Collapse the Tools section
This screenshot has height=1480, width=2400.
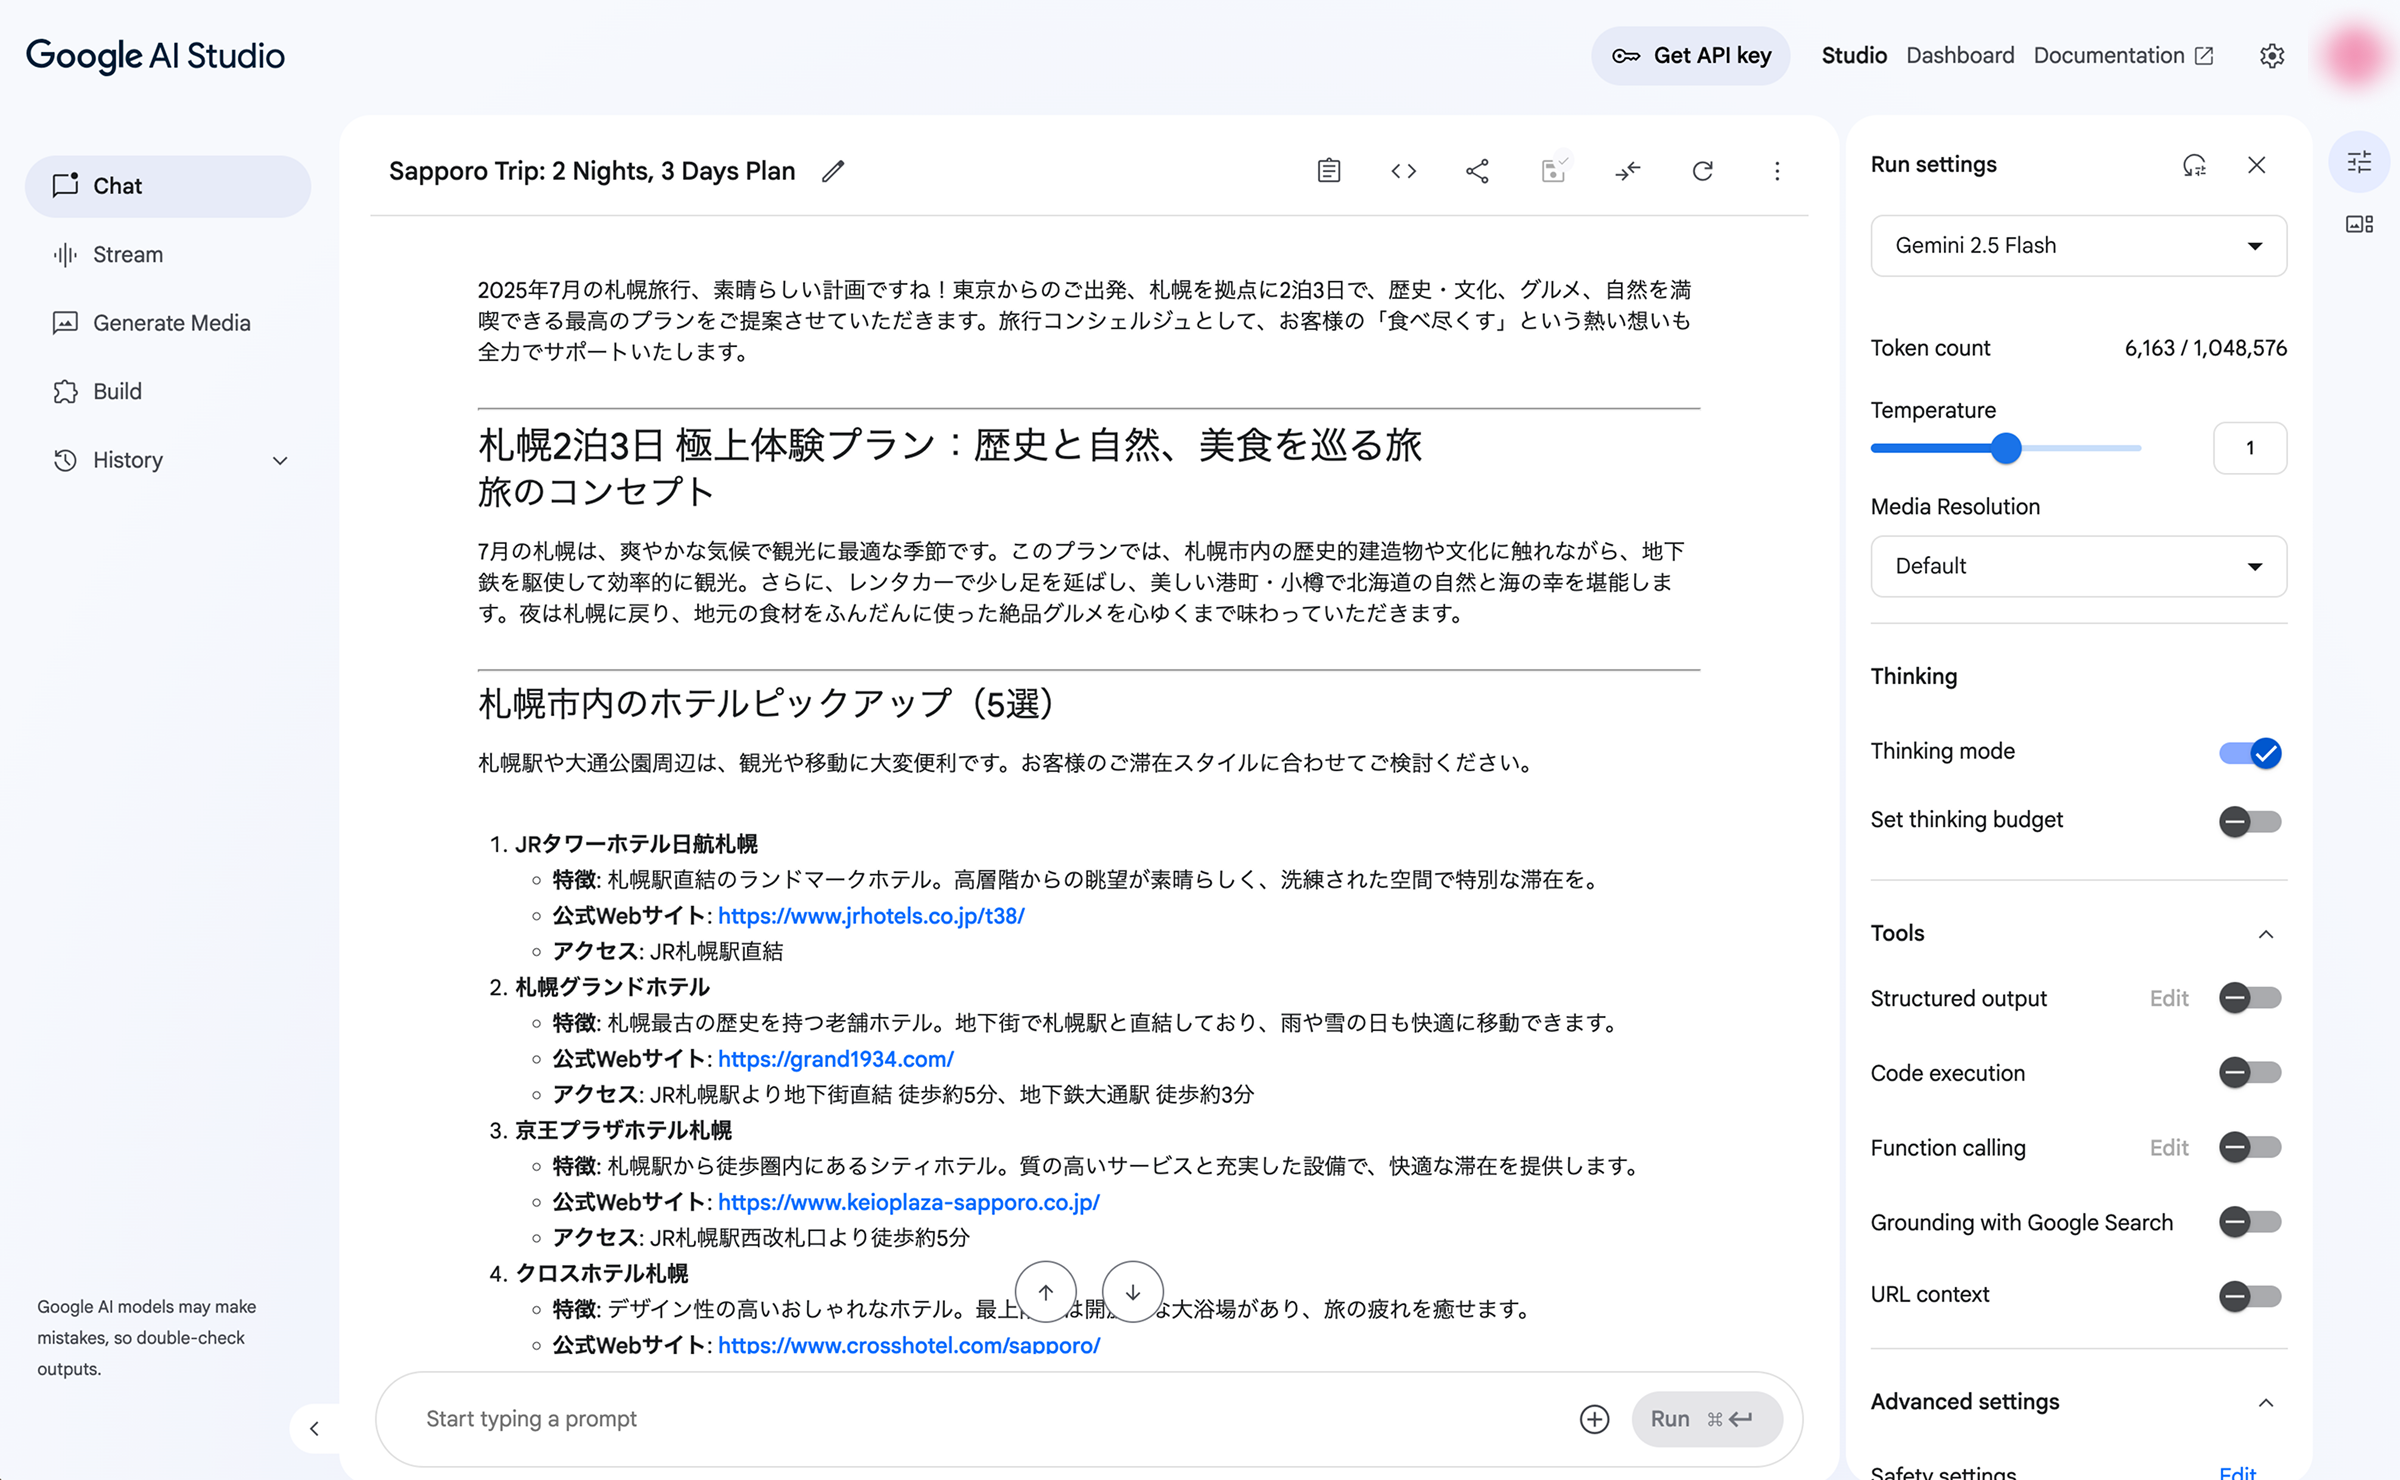[x=2266, y=934]
